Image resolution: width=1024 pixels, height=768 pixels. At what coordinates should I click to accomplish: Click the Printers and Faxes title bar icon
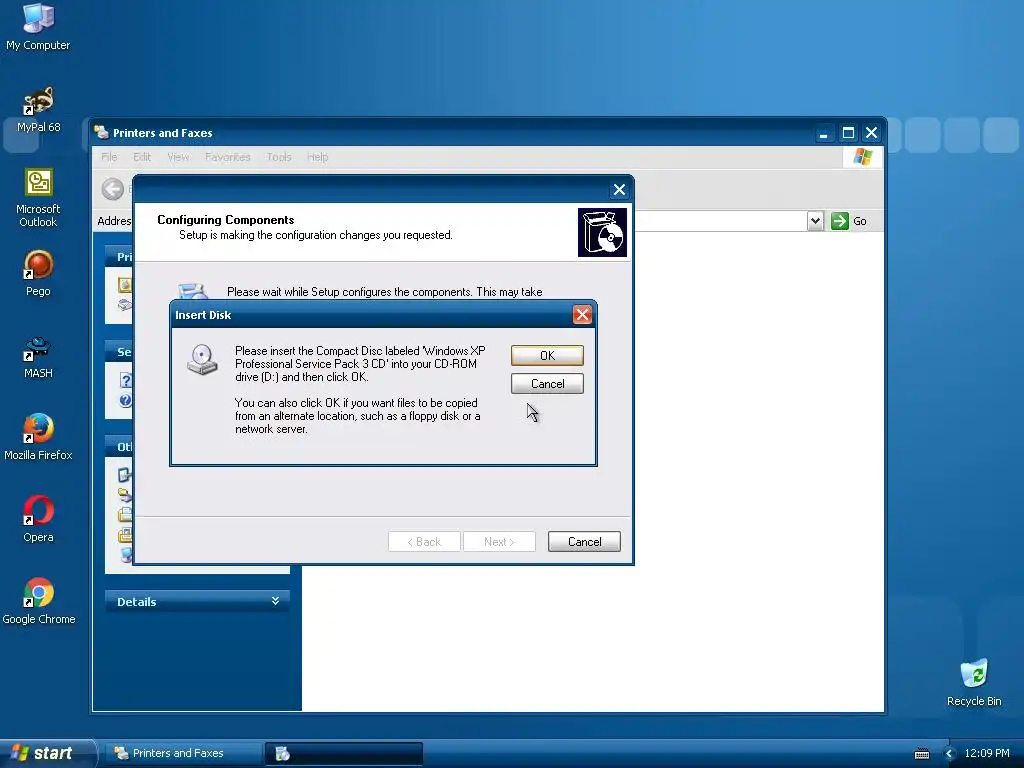pyautogui.click(x=101, y=133)
